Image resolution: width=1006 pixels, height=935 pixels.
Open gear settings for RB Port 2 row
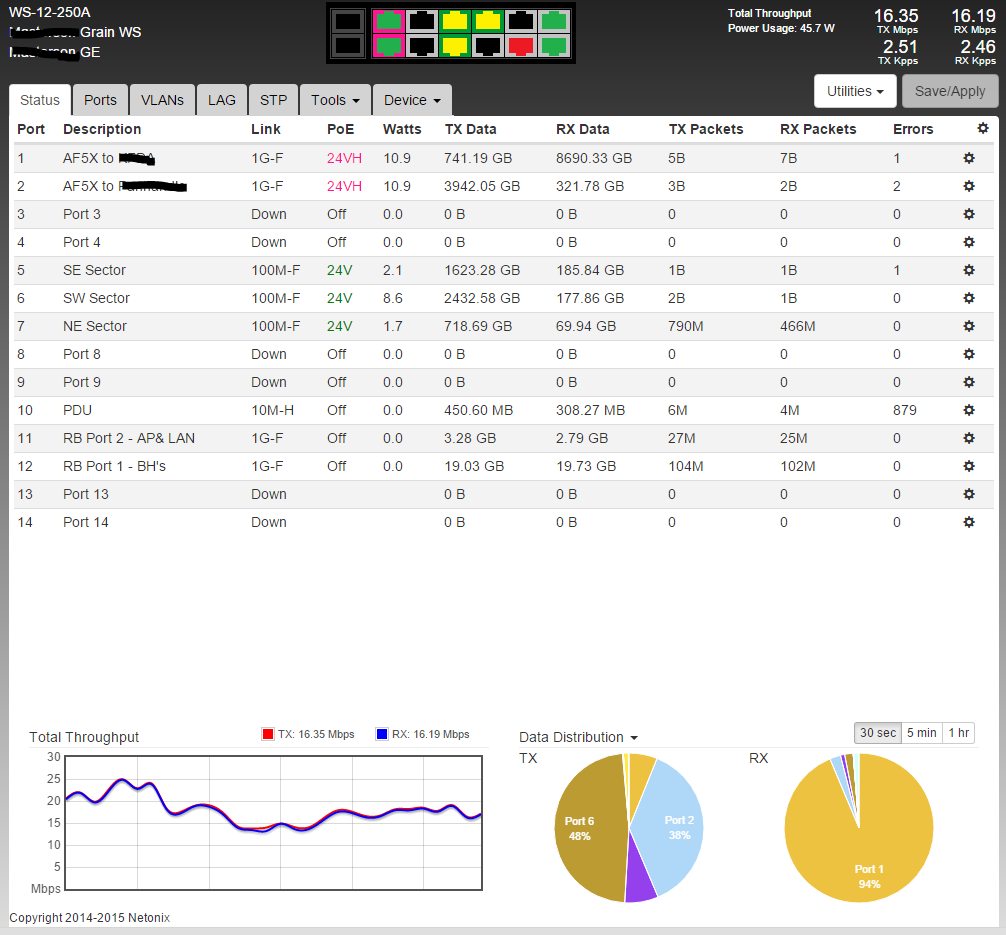click(969, 438)
